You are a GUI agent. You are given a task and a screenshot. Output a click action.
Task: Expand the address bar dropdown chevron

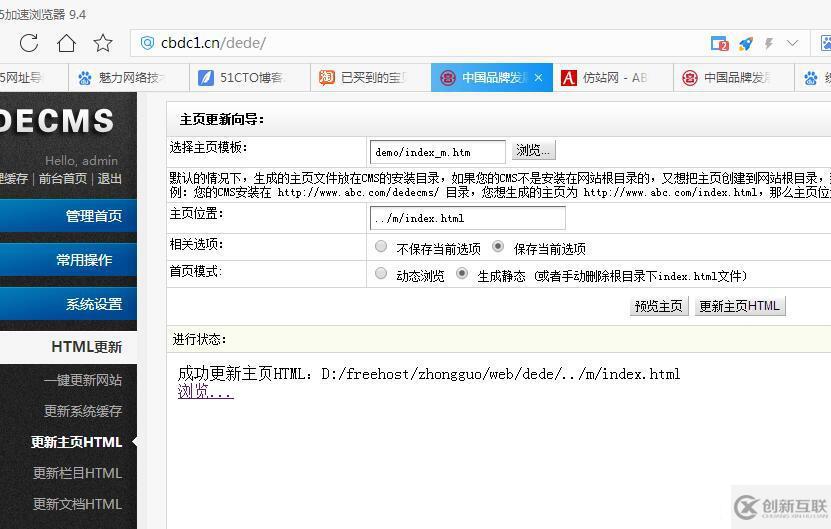(792, 43)
